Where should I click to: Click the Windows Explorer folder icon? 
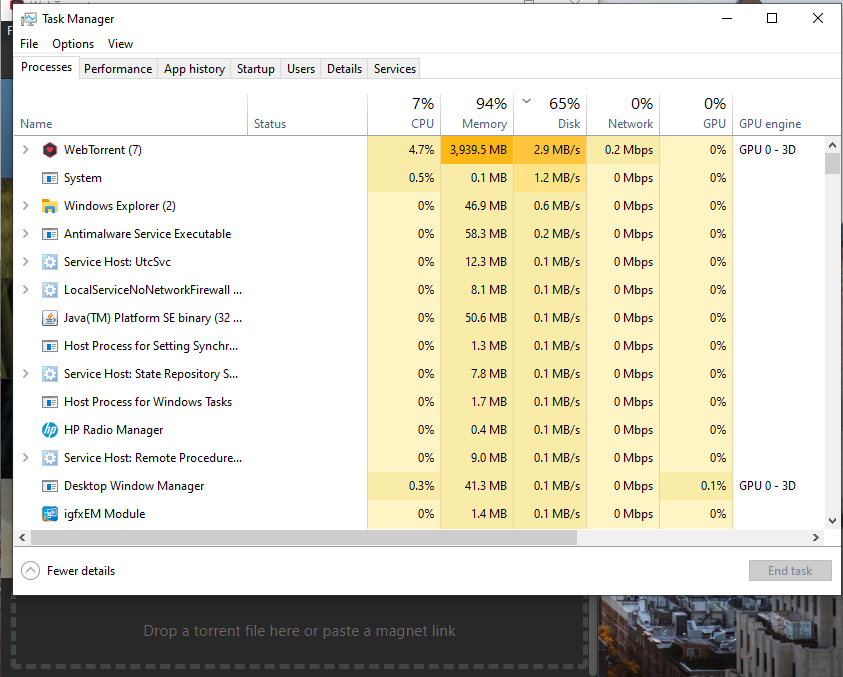coord(49,206)
